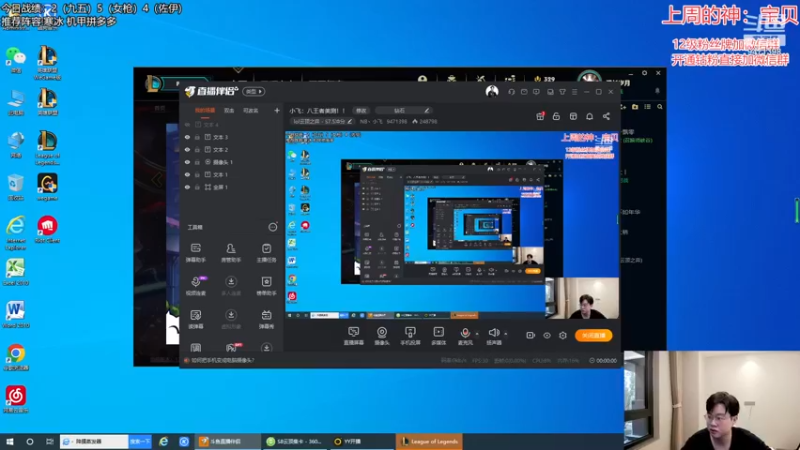Open the star helper tool in the toolbox

[266, 286]
